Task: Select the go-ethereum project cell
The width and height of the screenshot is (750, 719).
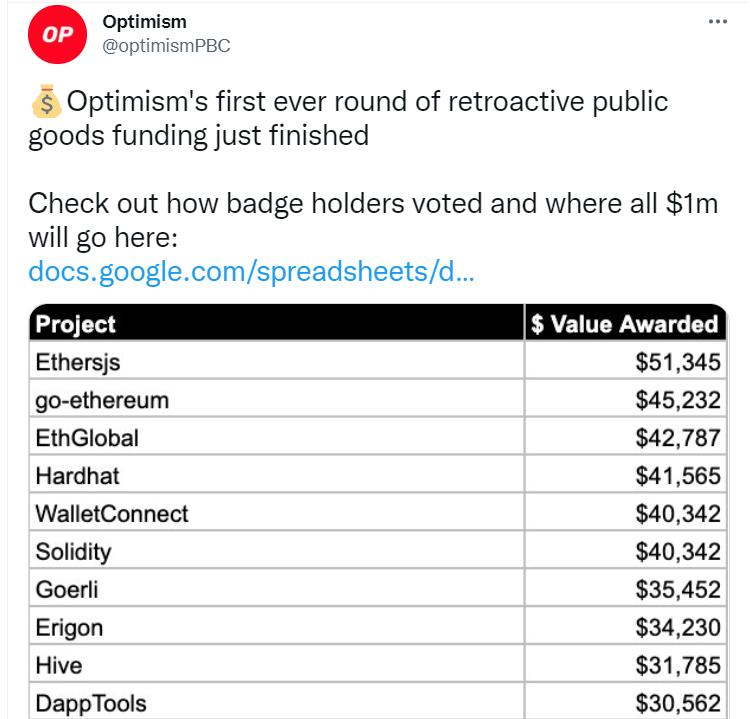Action: pyautogui.click(x=102, y=400)
